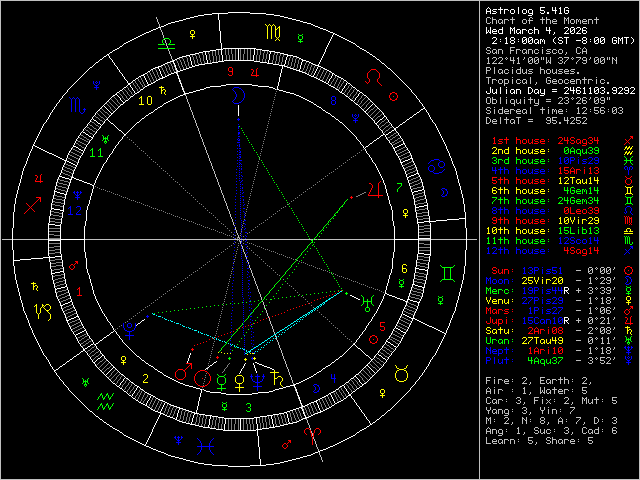Click the large green Mercury glyph inside the wheel
This screenshot has height=480, width=640.
pos(221,382)
